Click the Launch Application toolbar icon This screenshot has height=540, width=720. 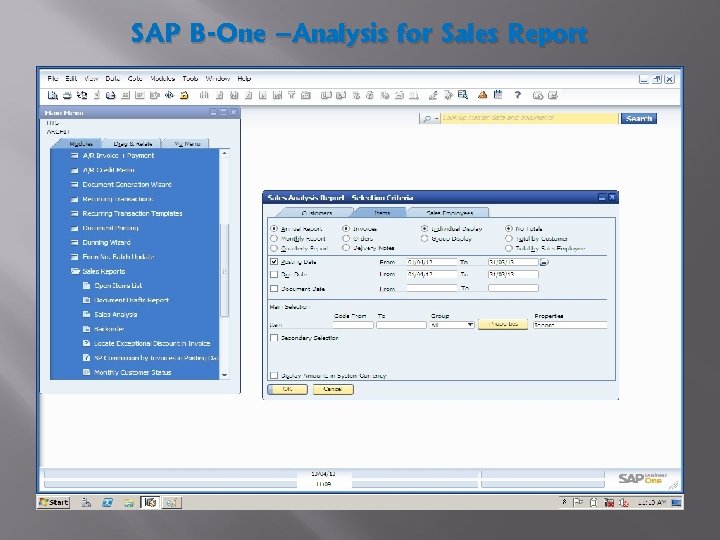click(169, 95)
